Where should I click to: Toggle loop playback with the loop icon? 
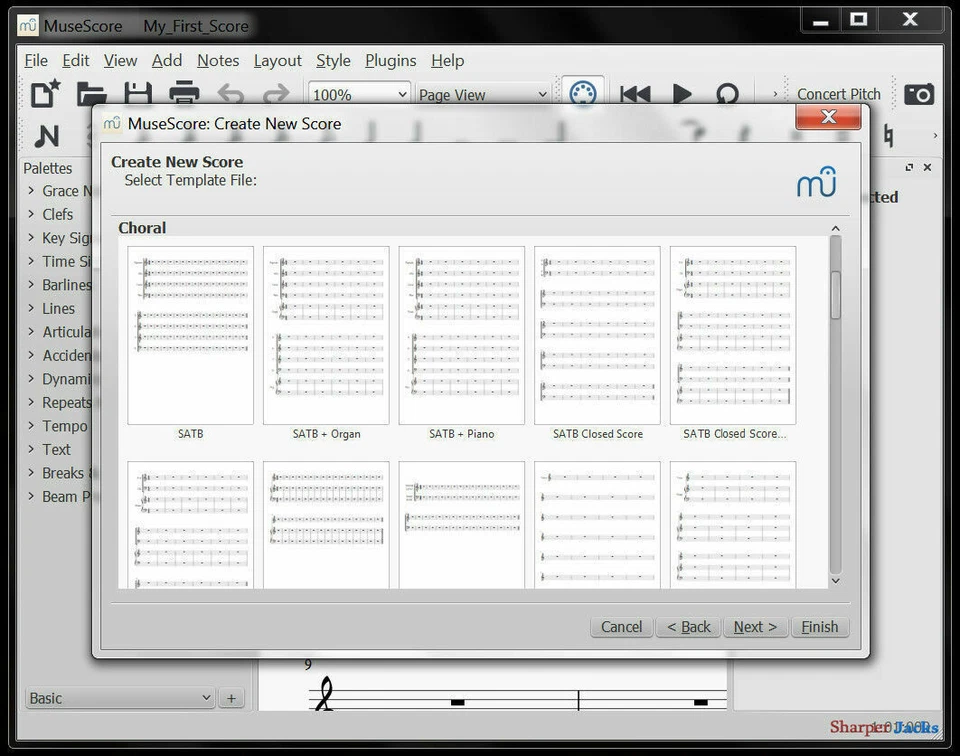pos(728,93)
